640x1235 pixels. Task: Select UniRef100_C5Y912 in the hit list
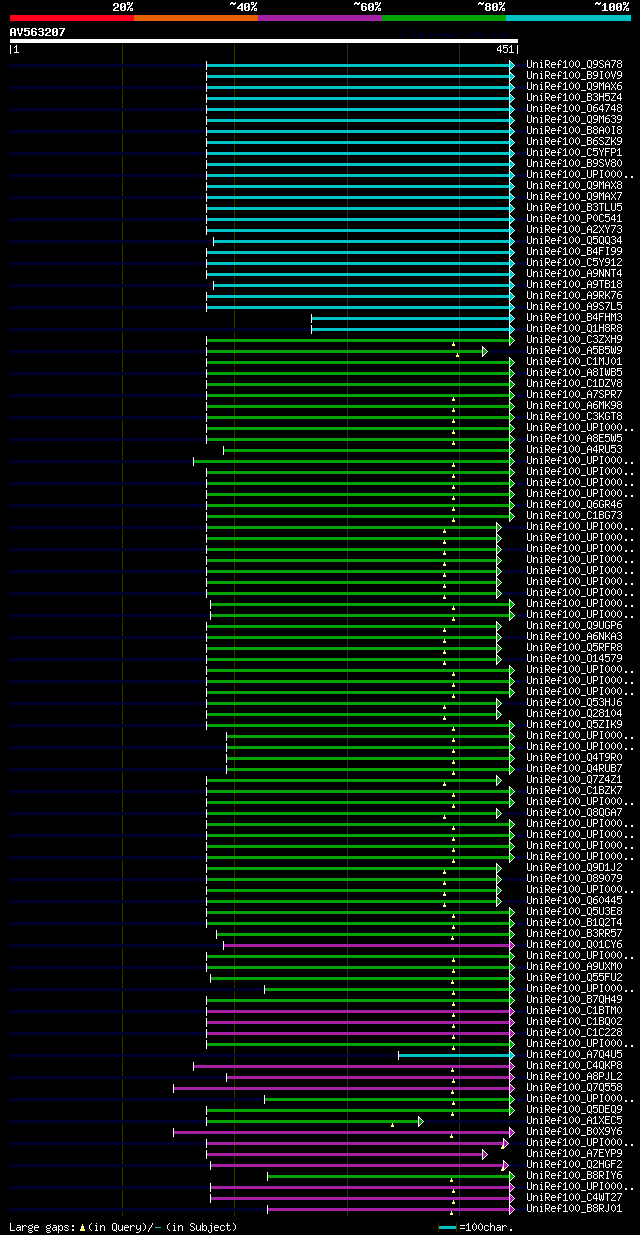pyautogui.click(x=574, y=263)
